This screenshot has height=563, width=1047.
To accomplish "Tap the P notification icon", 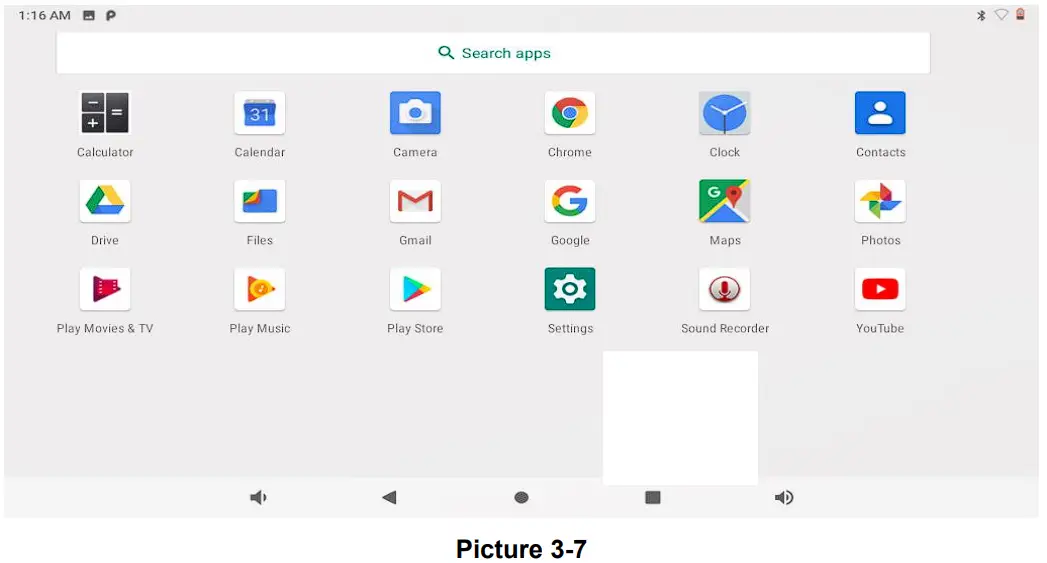I will pyautogui.click(x=111, y=15).
